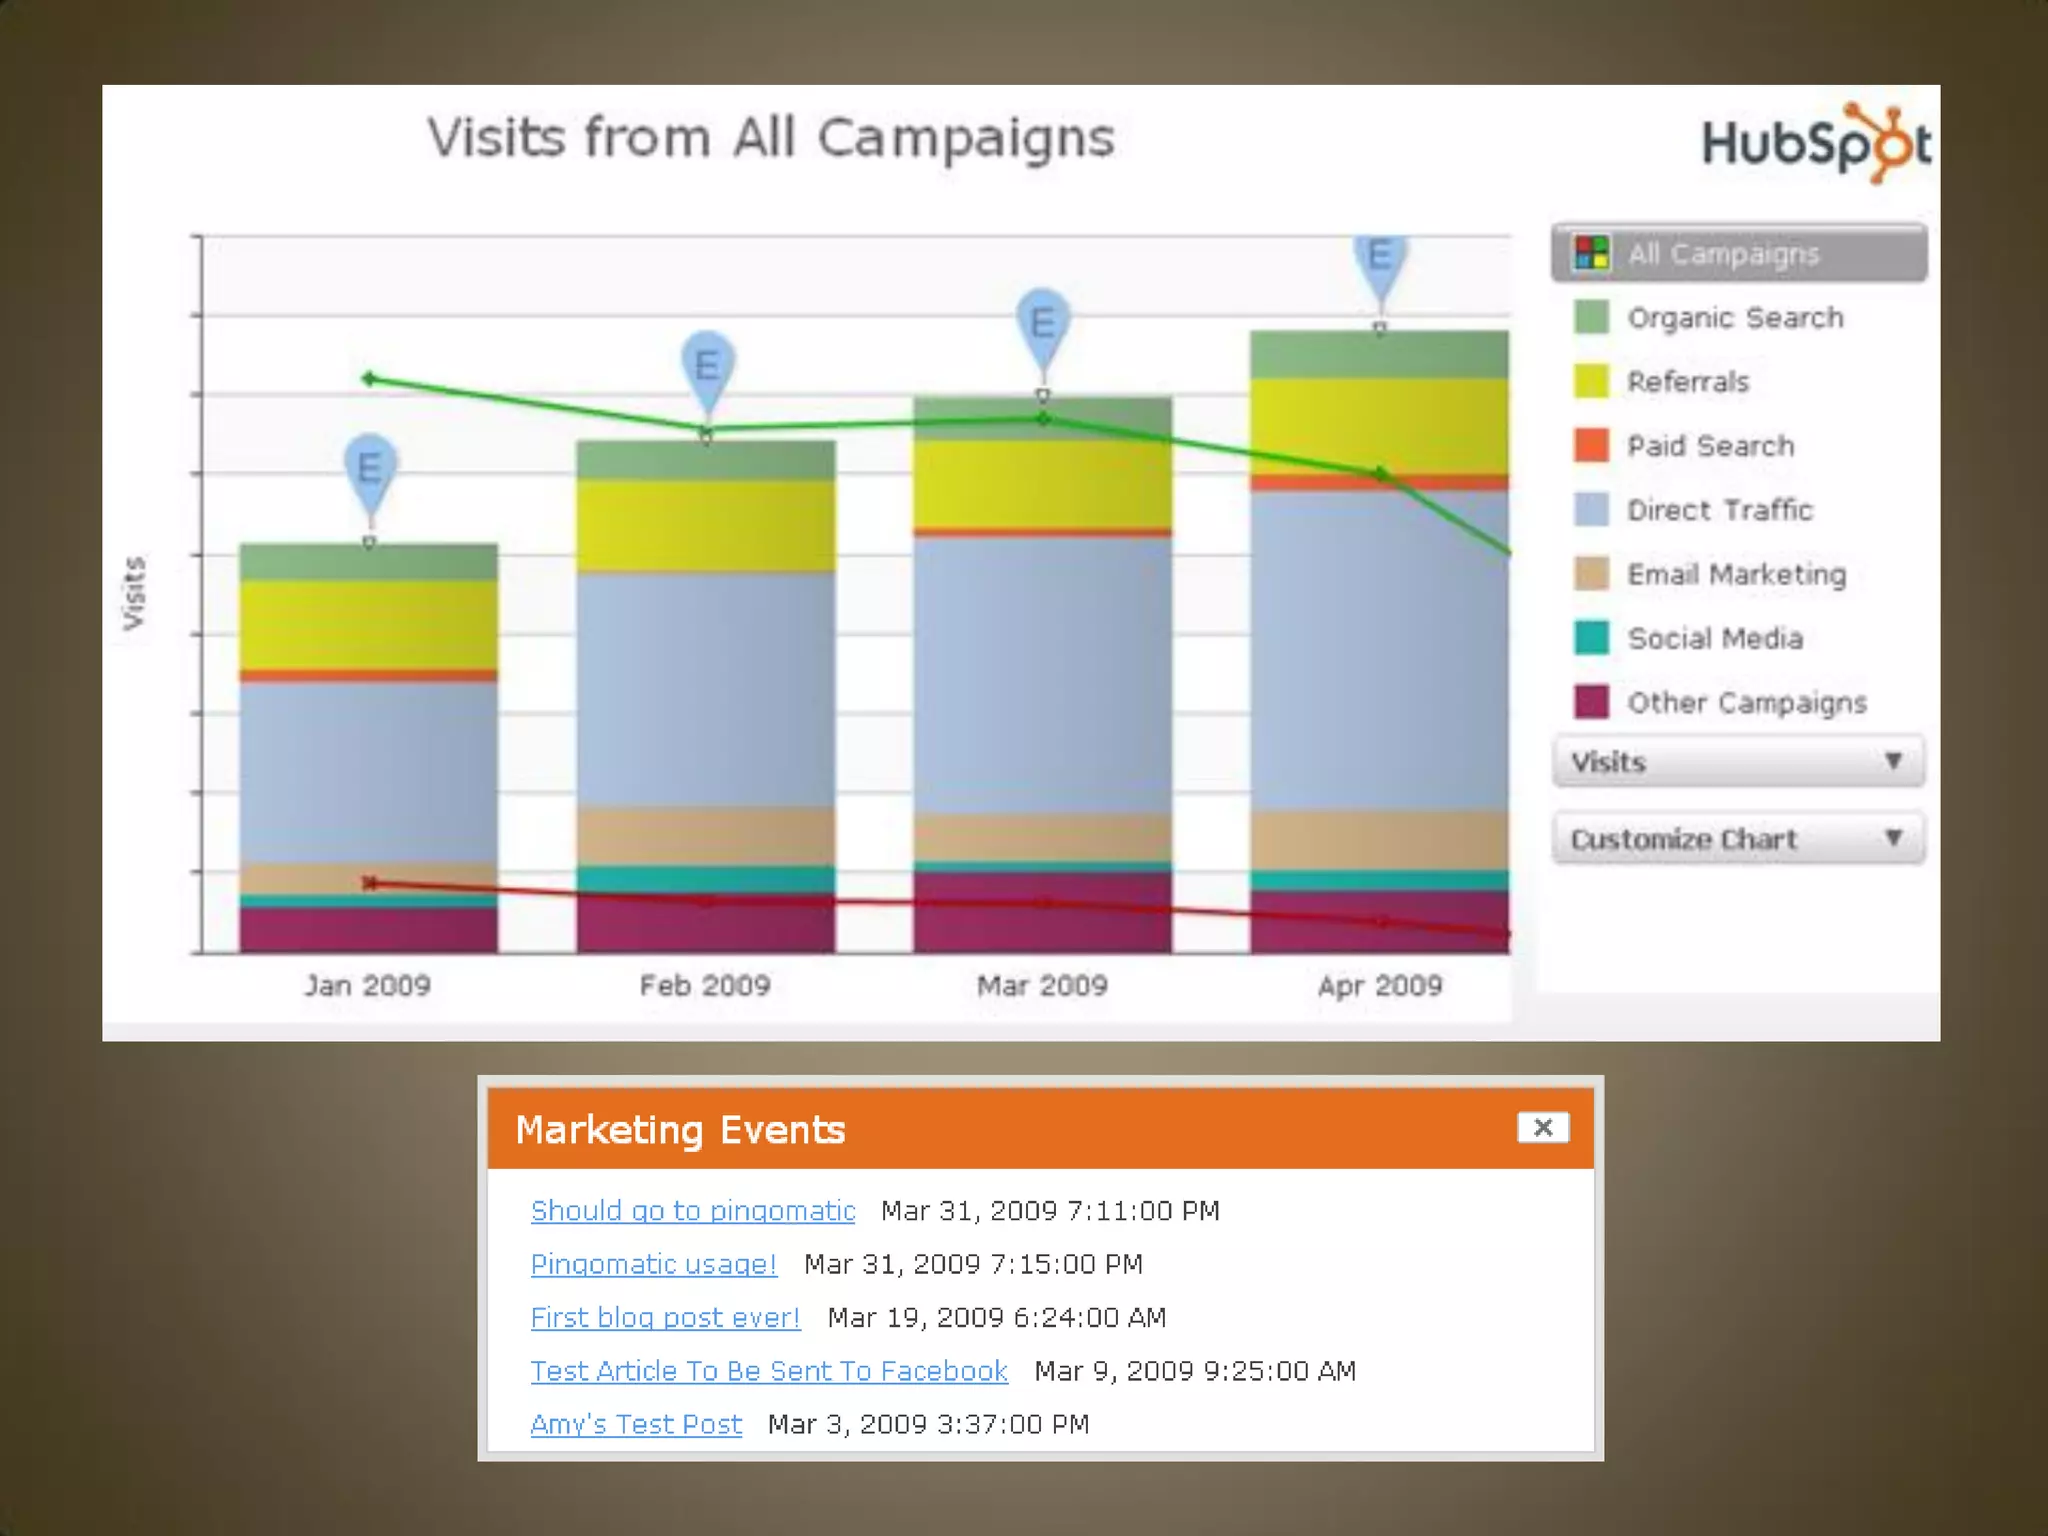Click the Jan 2009 event marker pin
Screen dimensions: 2048x1536
click(370, 468)
